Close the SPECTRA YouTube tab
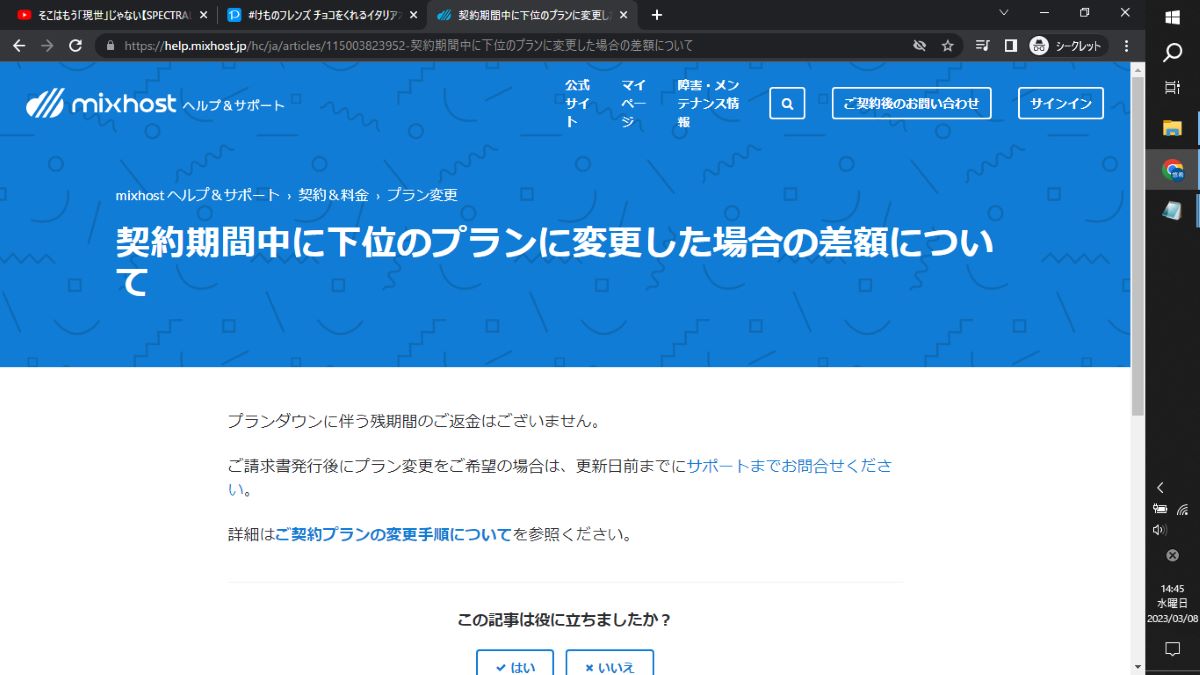 (x=204, y=15)
